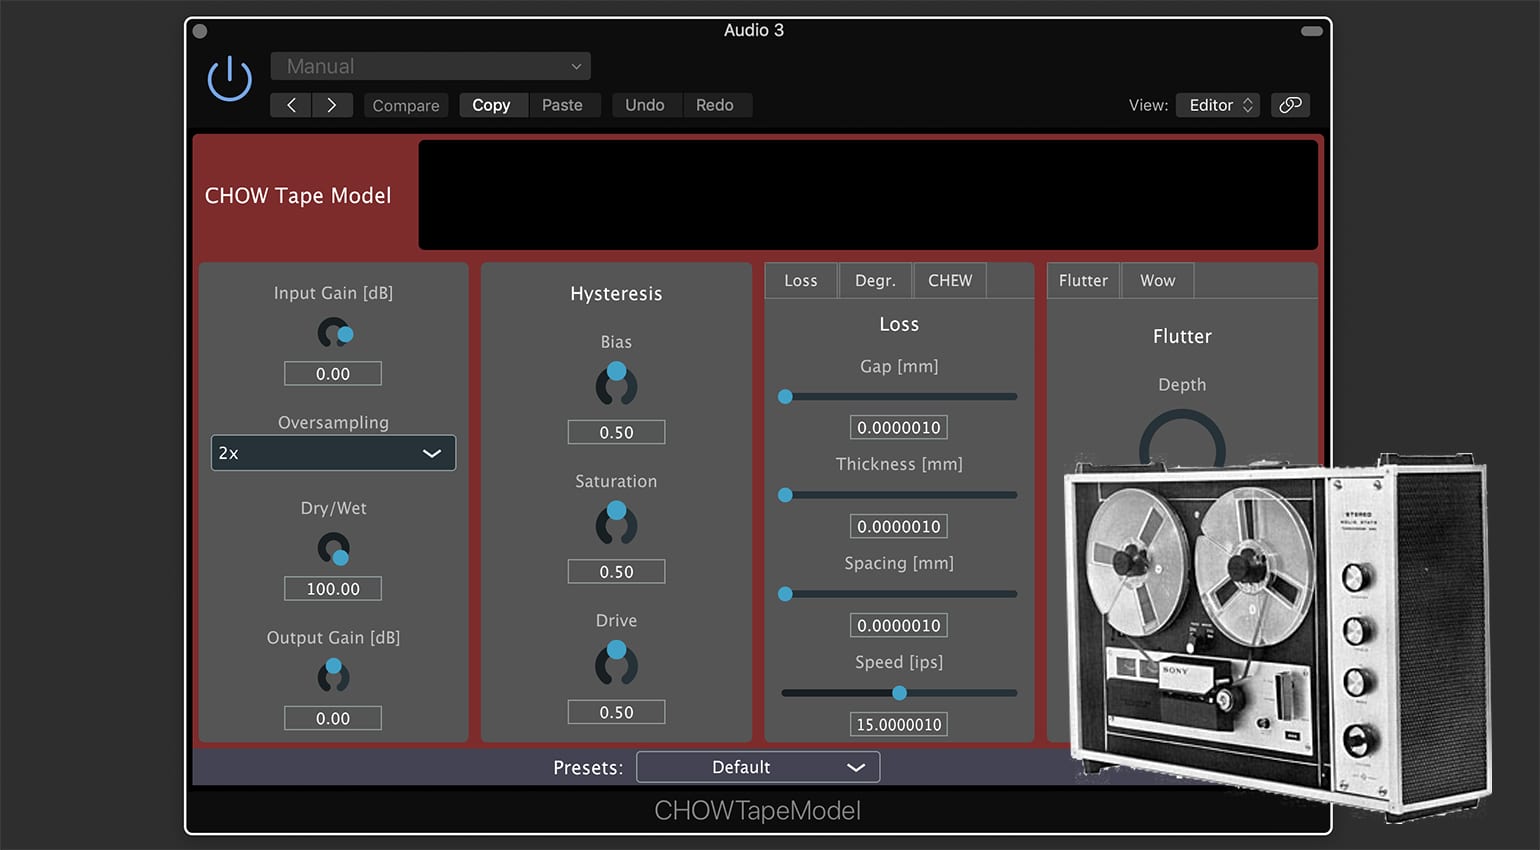
Task: Open the Presets Default dropdown
Action: coord(758,767)
